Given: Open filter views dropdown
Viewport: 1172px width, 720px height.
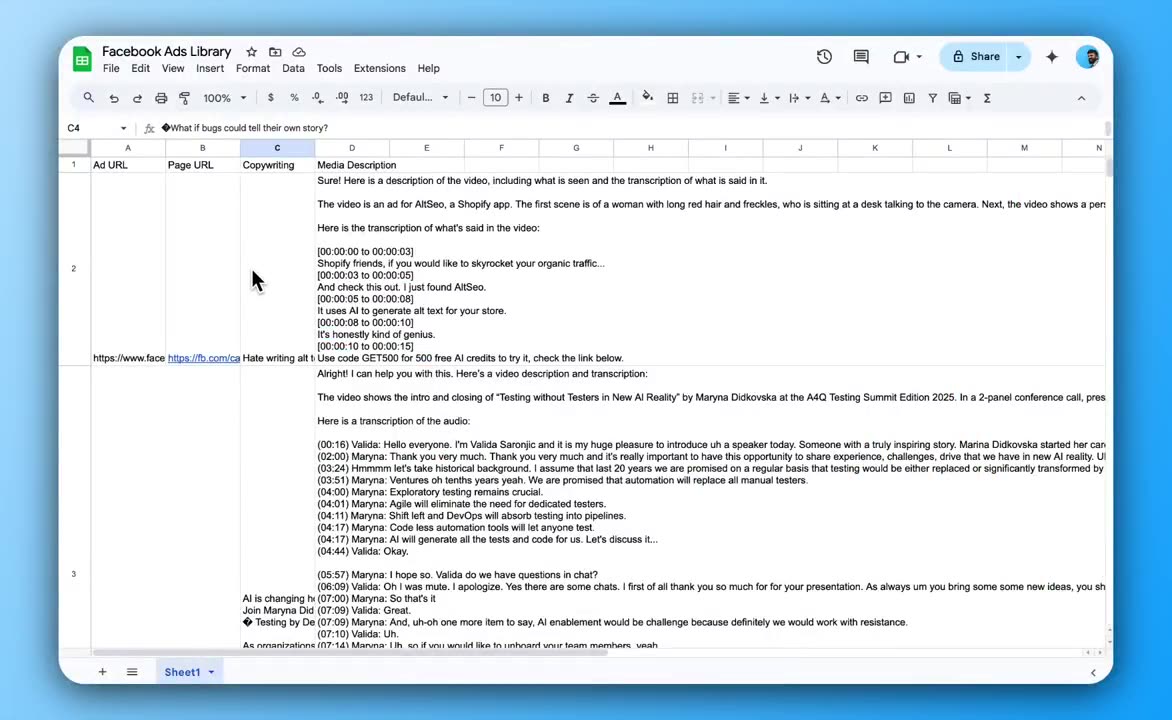Looking at the screenshot, I should pos(959,98).
